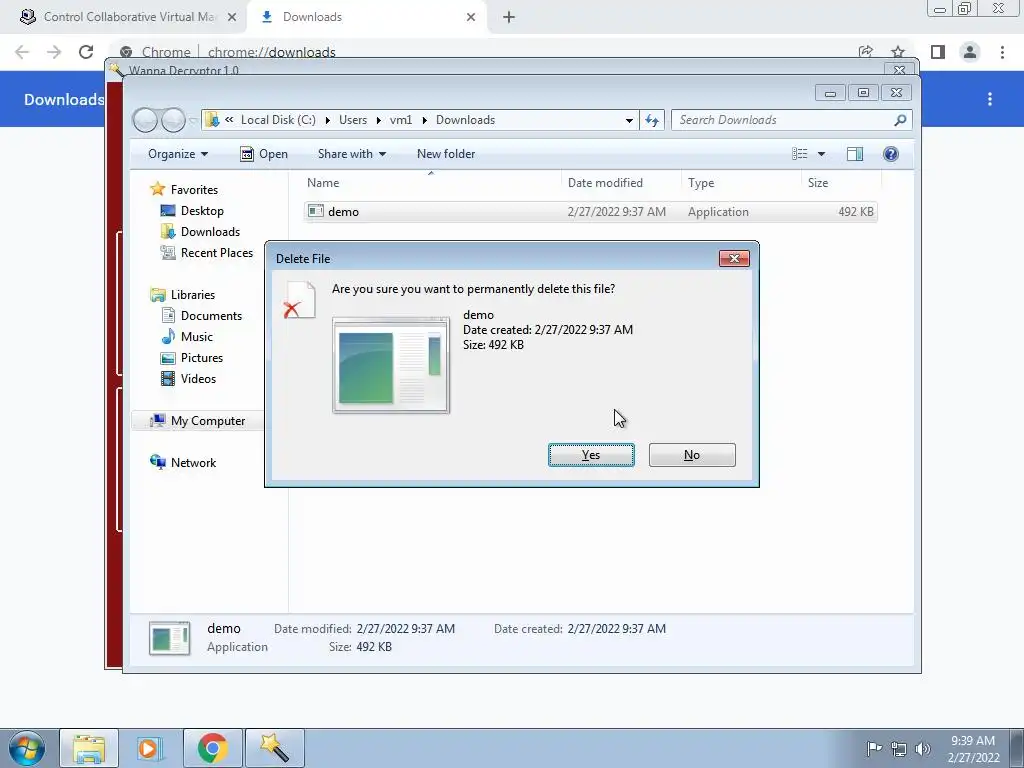This screenshot has width=1024, height=768.
Task: Open Windows Explorer from the taskbar
Action: pos(89,749)
